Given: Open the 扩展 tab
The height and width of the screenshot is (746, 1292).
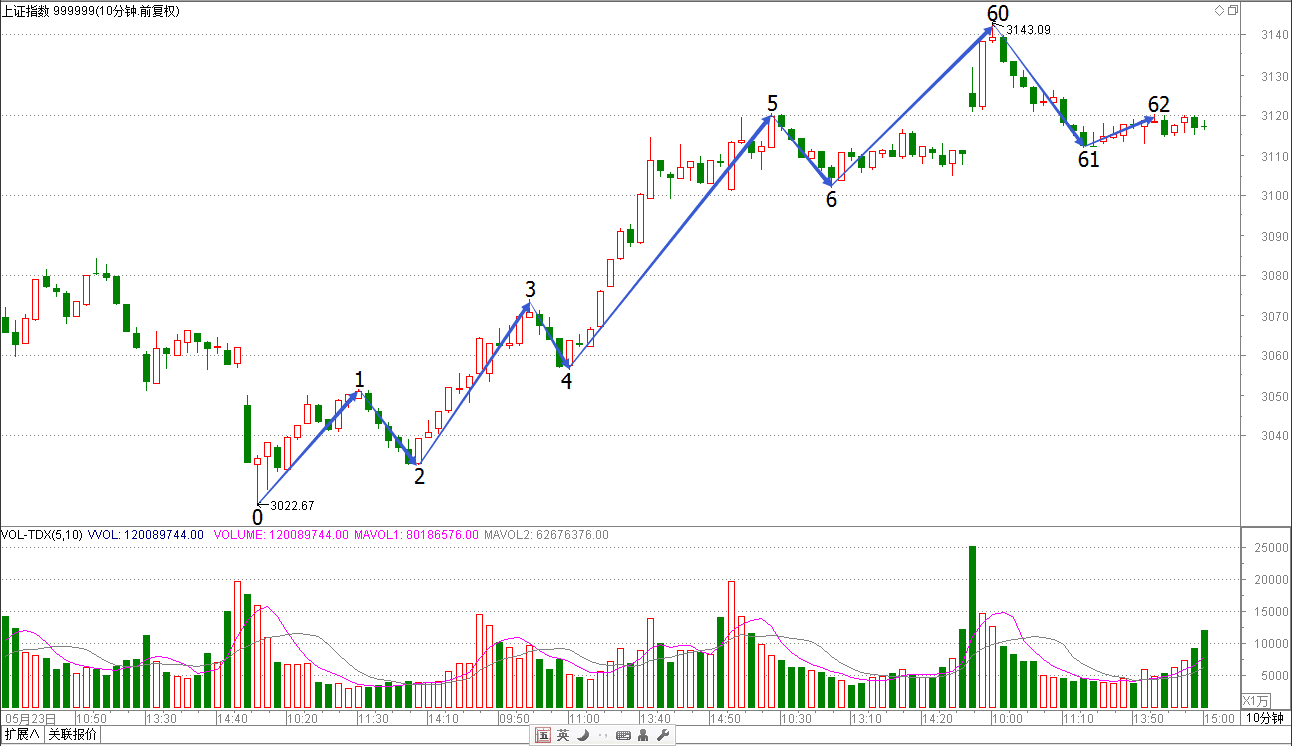Looking at the screenshot, I should point(22,735).
